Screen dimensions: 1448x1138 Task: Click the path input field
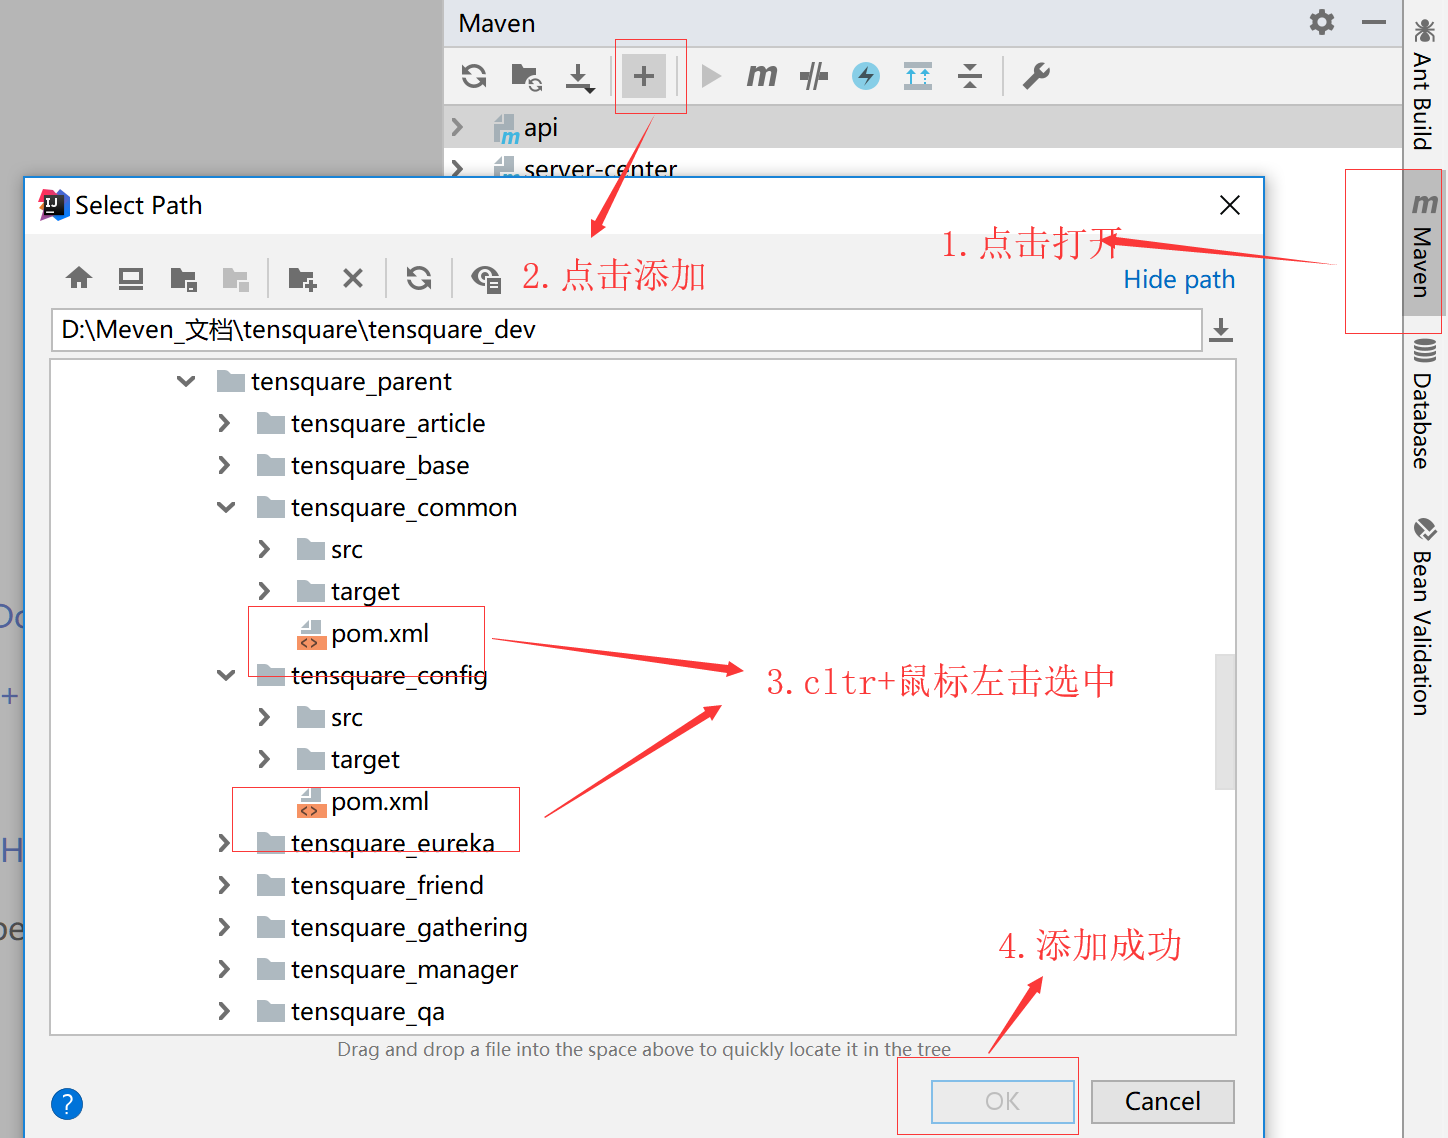(x=626, y=330)
